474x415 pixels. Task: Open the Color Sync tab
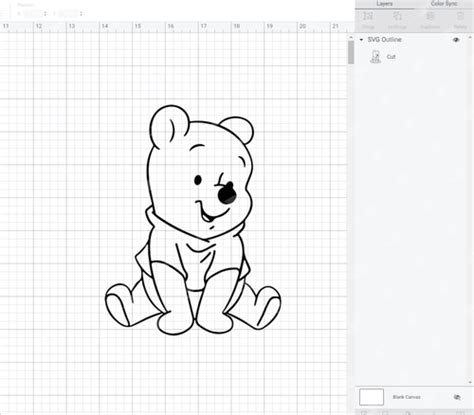(444, 4)
